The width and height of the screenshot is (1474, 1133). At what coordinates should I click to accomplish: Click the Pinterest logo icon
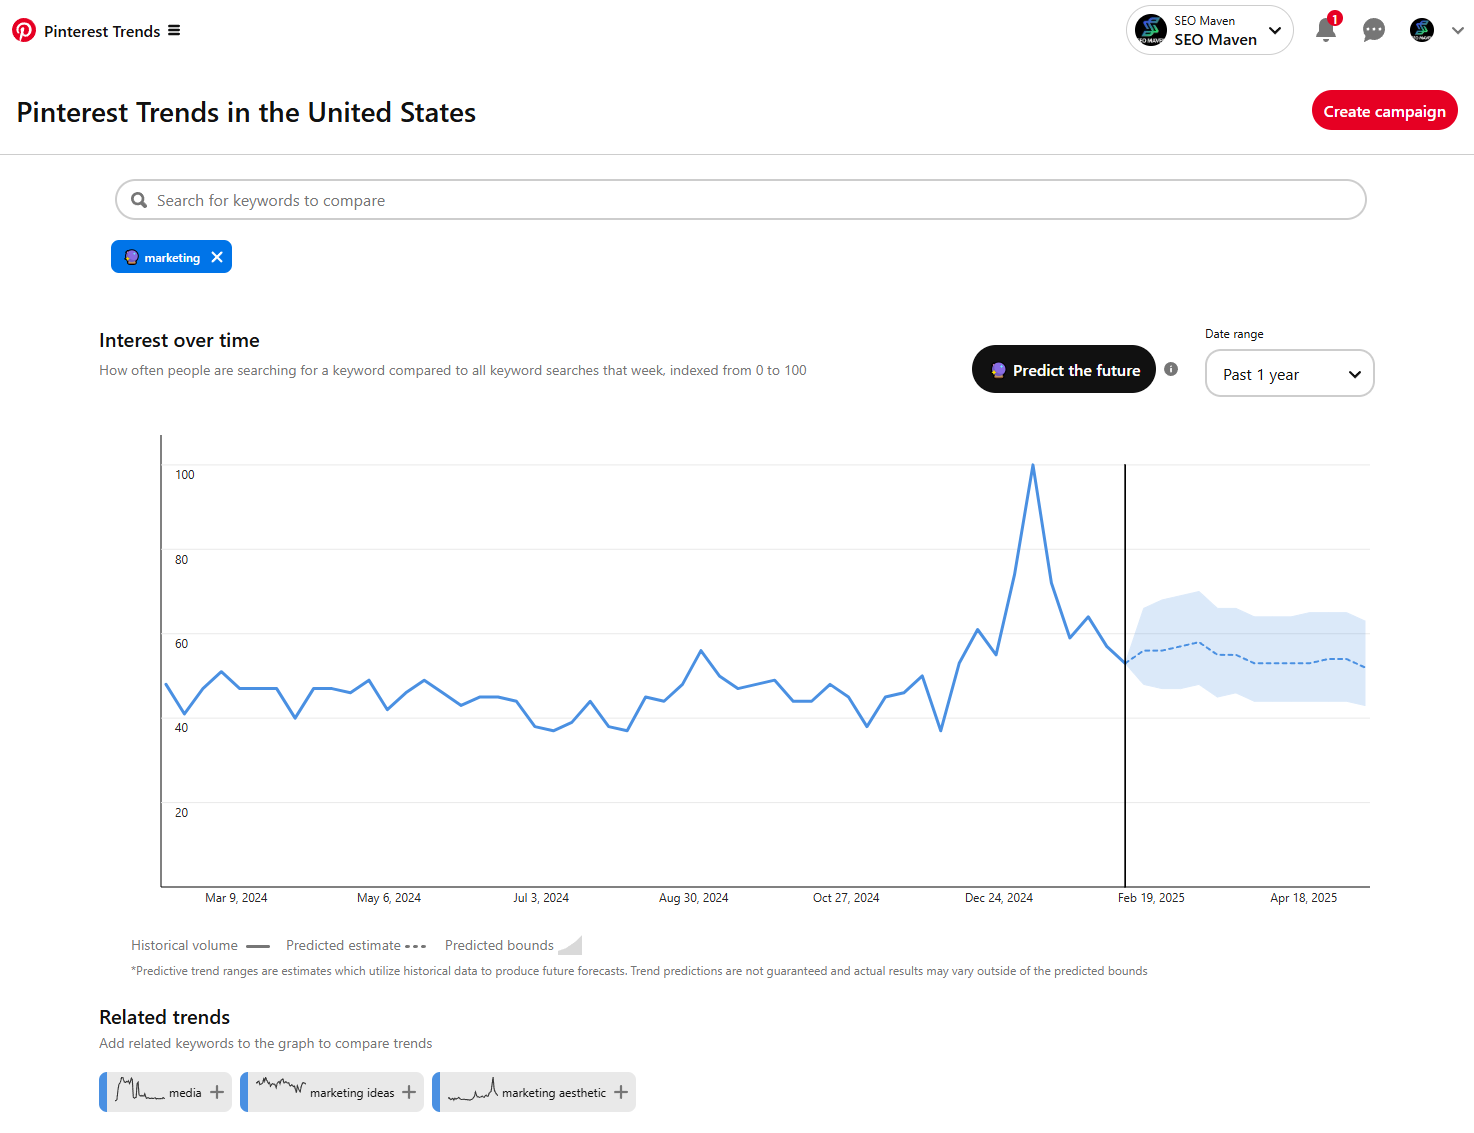point(24,30)
